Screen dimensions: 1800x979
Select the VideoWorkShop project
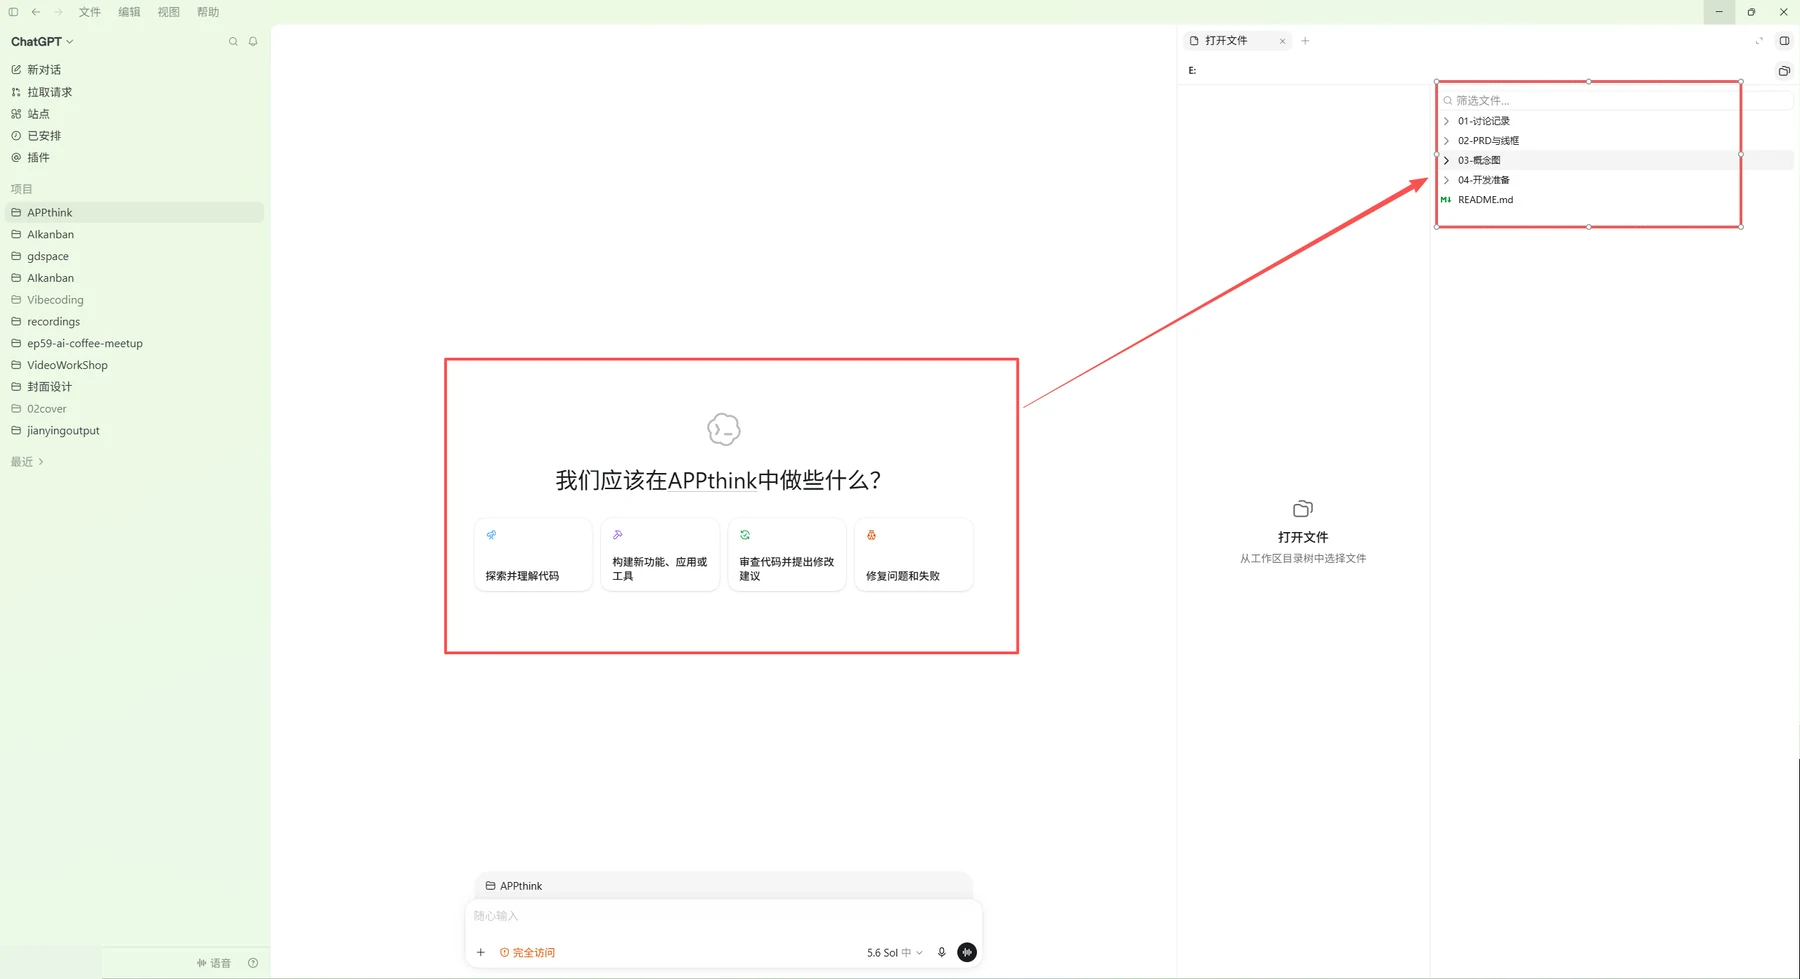pos(134,365)
